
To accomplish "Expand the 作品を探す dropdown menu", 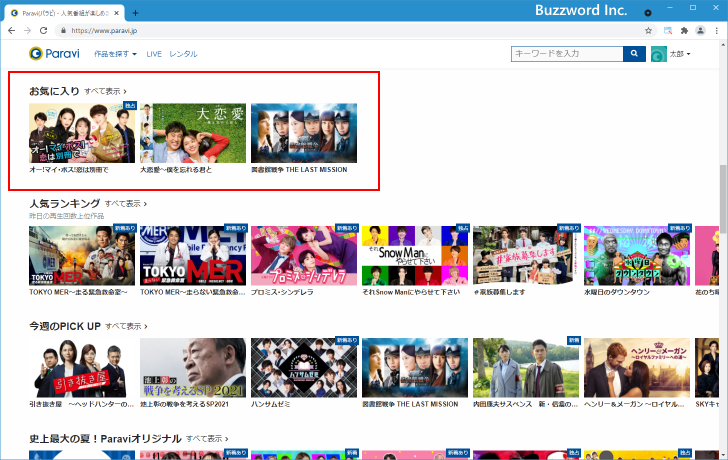I will 115,54.
